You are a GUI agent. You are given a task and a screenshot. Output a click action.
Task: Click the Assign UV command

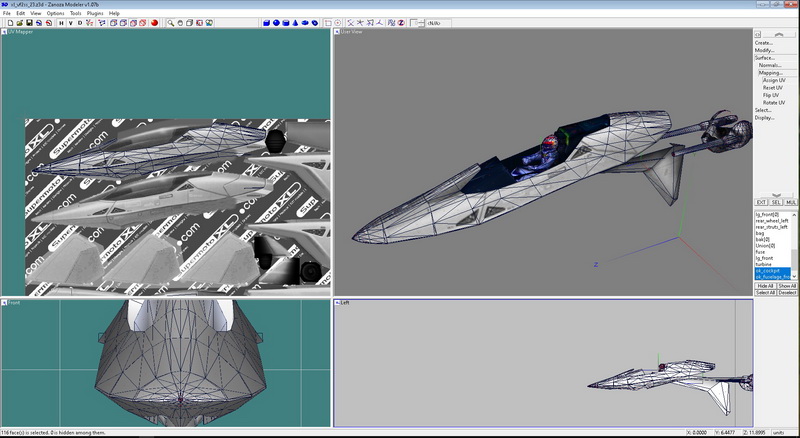tap(774, 80)
